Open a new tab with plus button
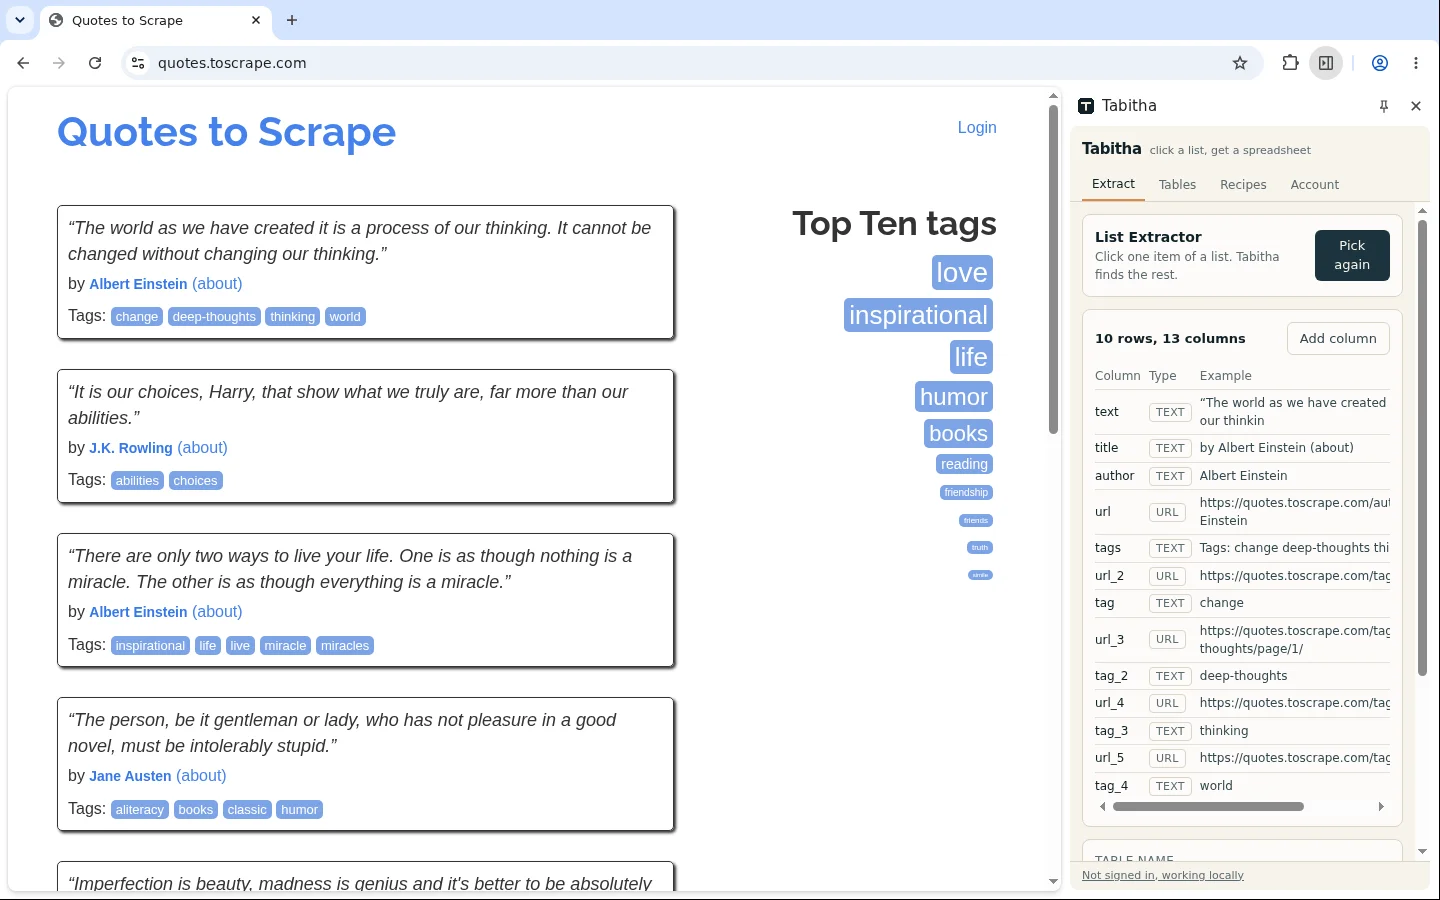 pos(292,20)
